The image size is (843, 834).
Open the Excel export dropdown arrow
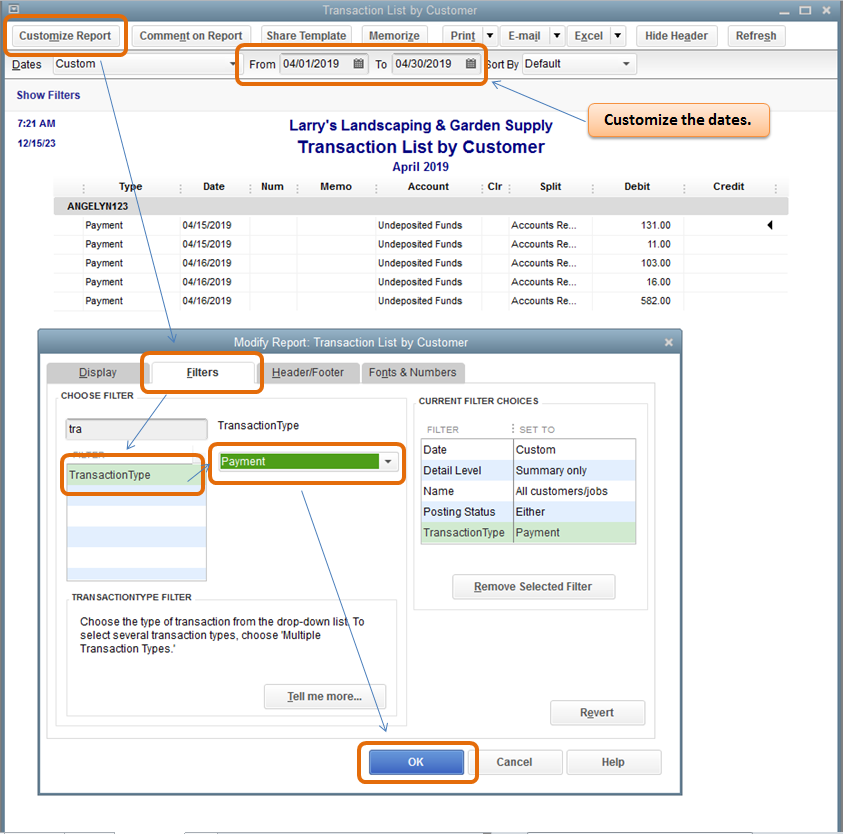coord(618,36)
